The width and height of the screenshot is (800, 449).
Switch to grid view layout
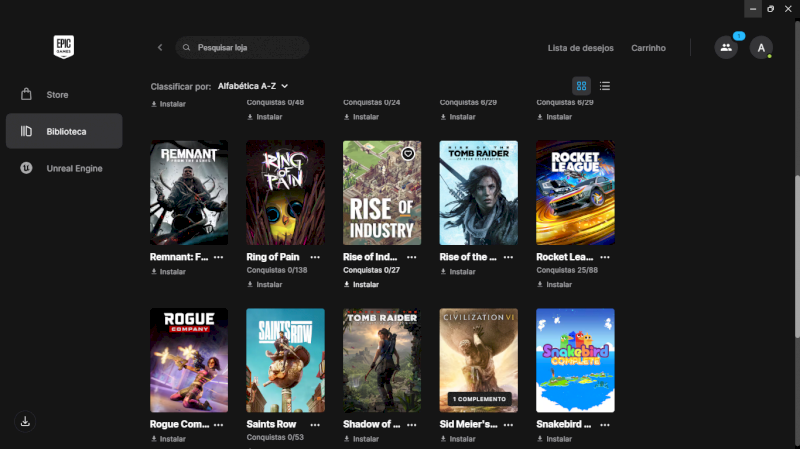pos(582,86)
